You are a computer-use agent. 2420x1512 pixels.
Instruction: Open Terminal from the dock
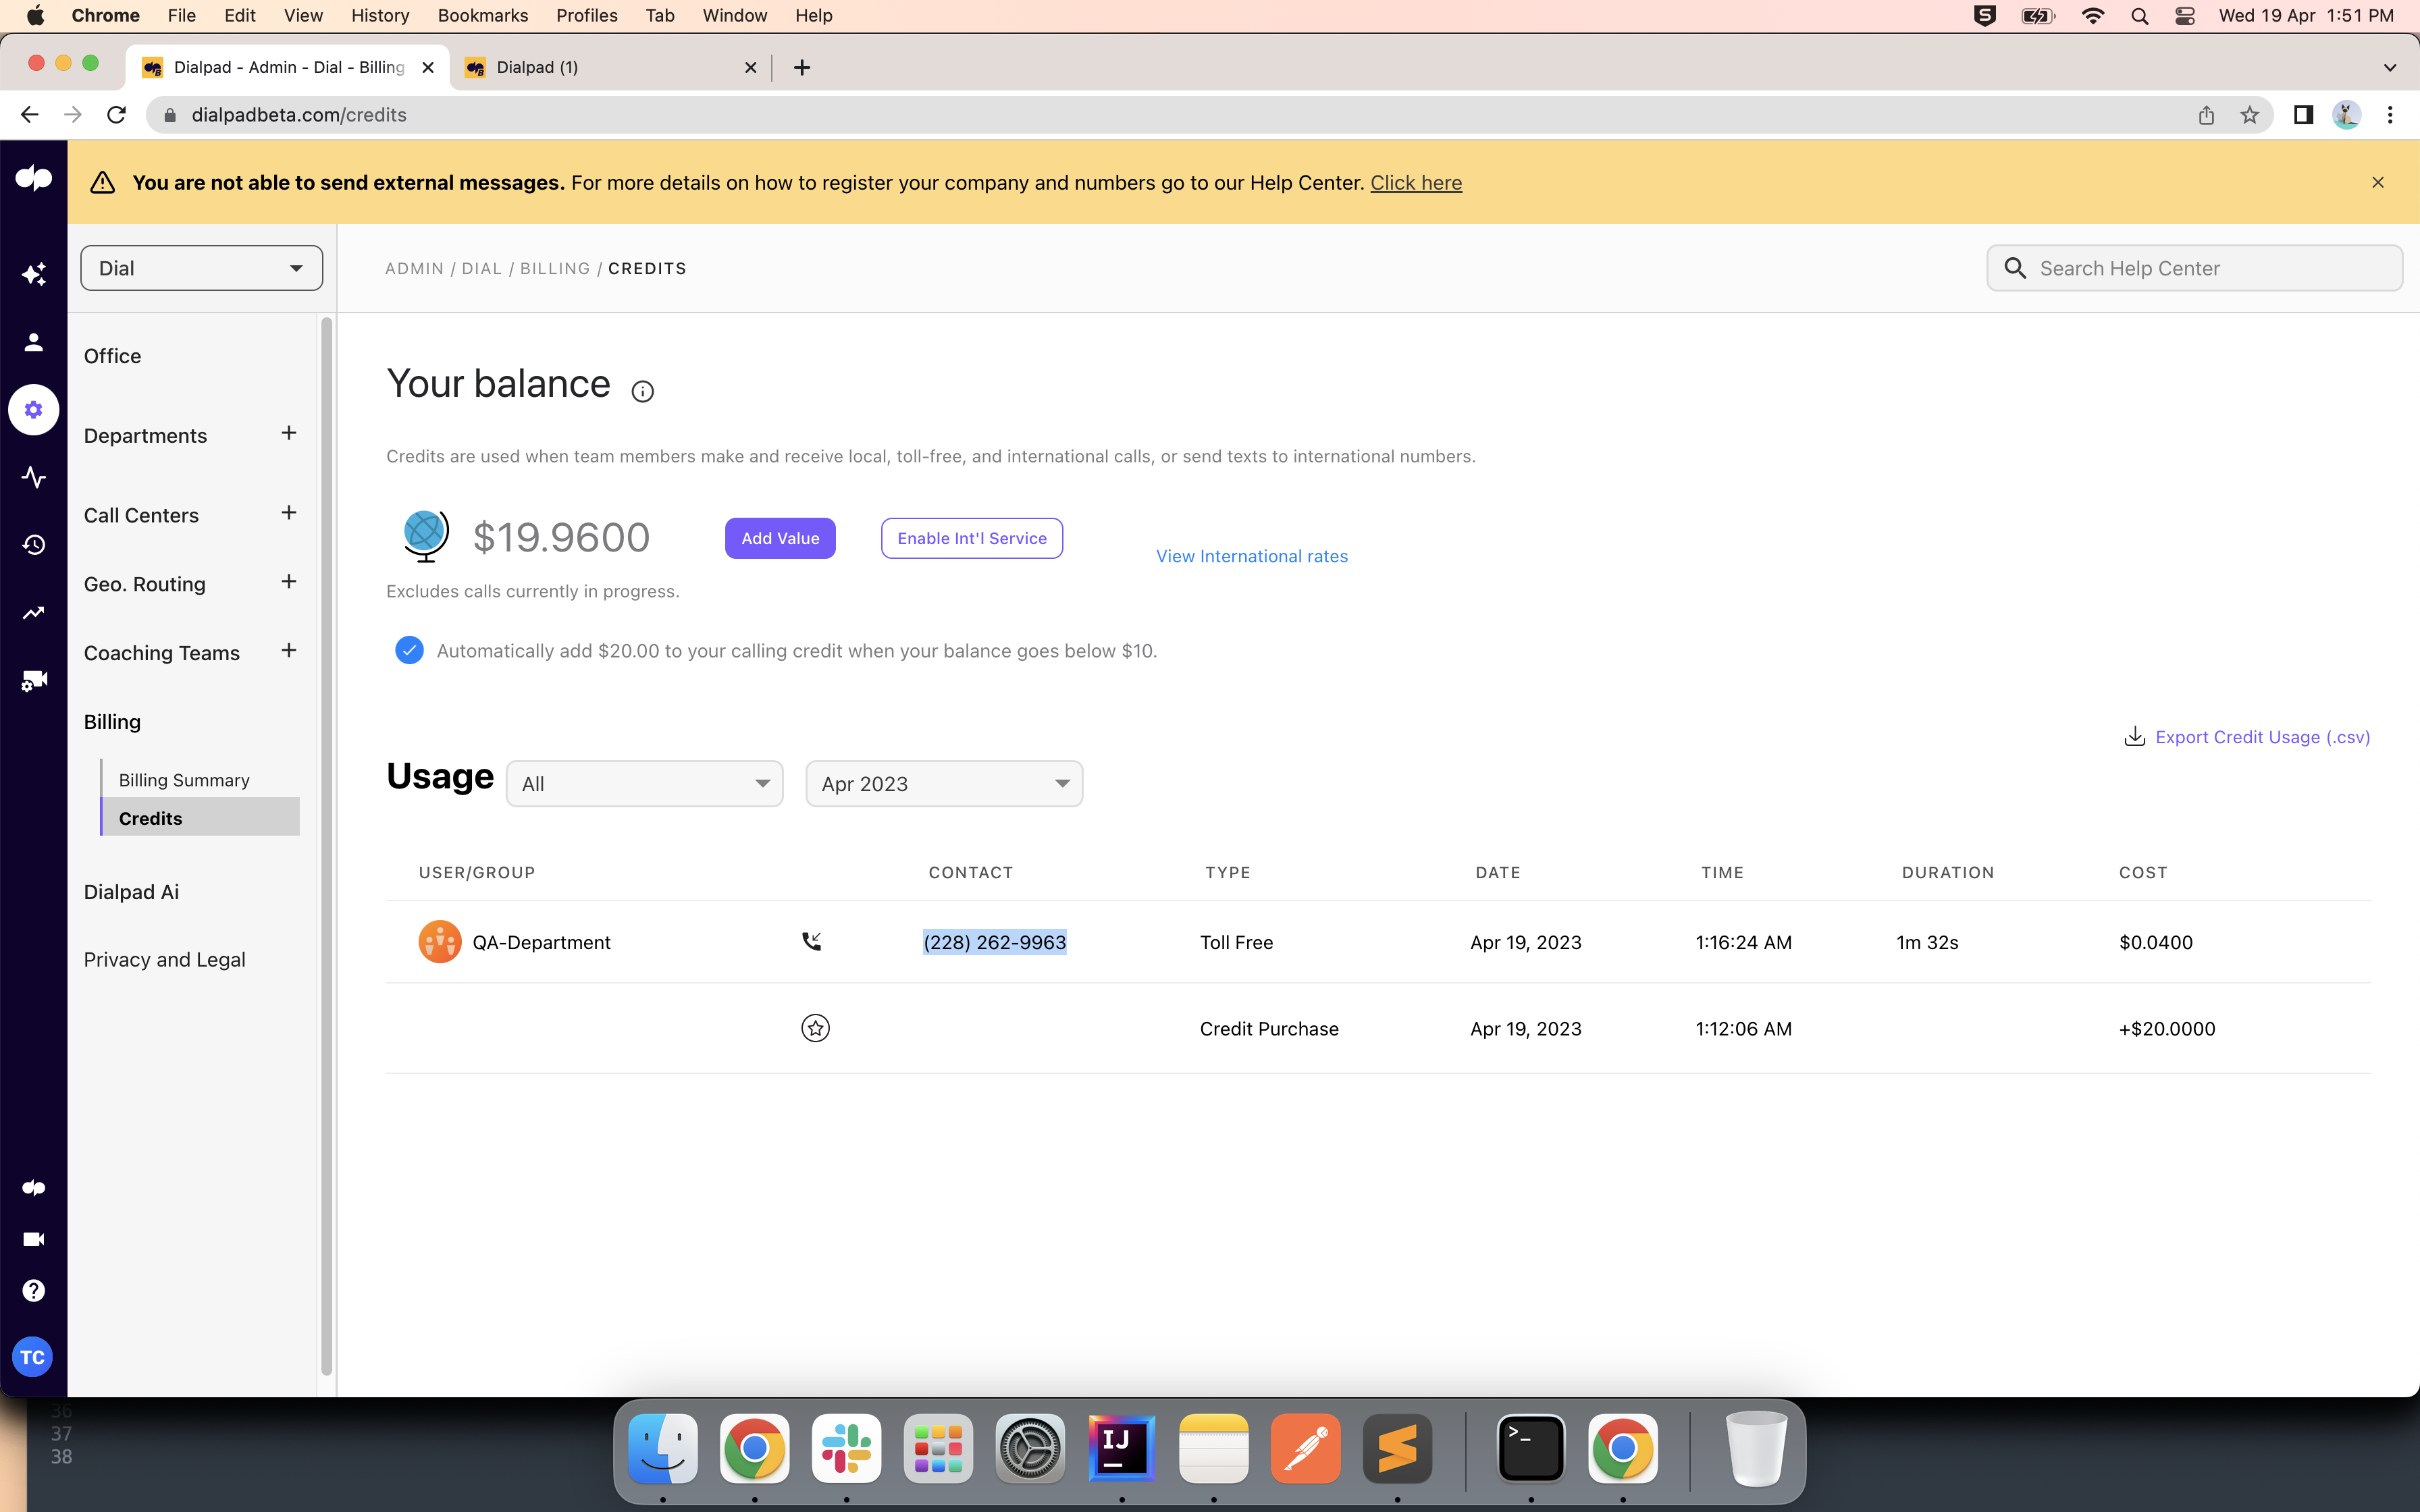(x=1530, y=1448)
